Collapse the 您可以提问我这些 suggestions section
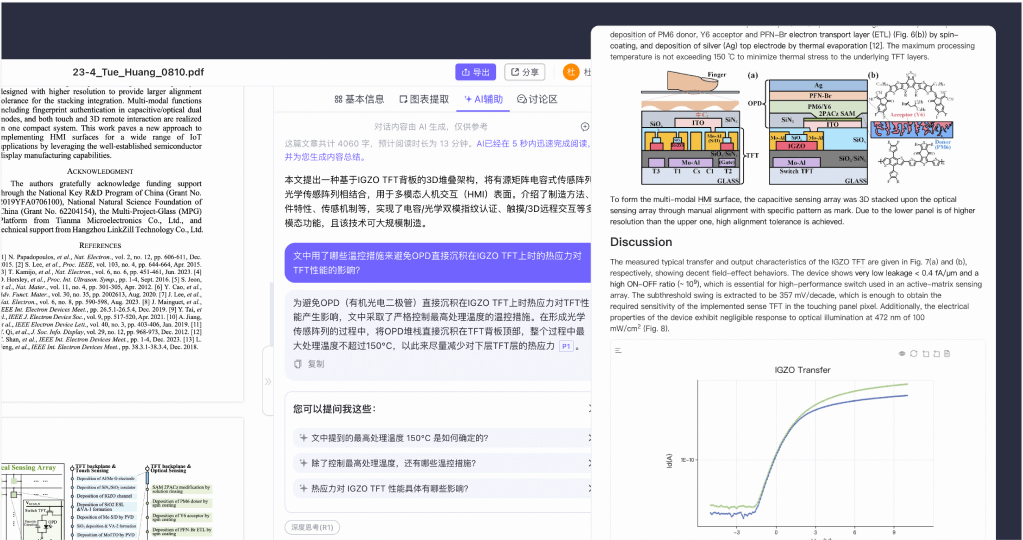Viewport: 1023px width, 540px height. click(589, 409)
